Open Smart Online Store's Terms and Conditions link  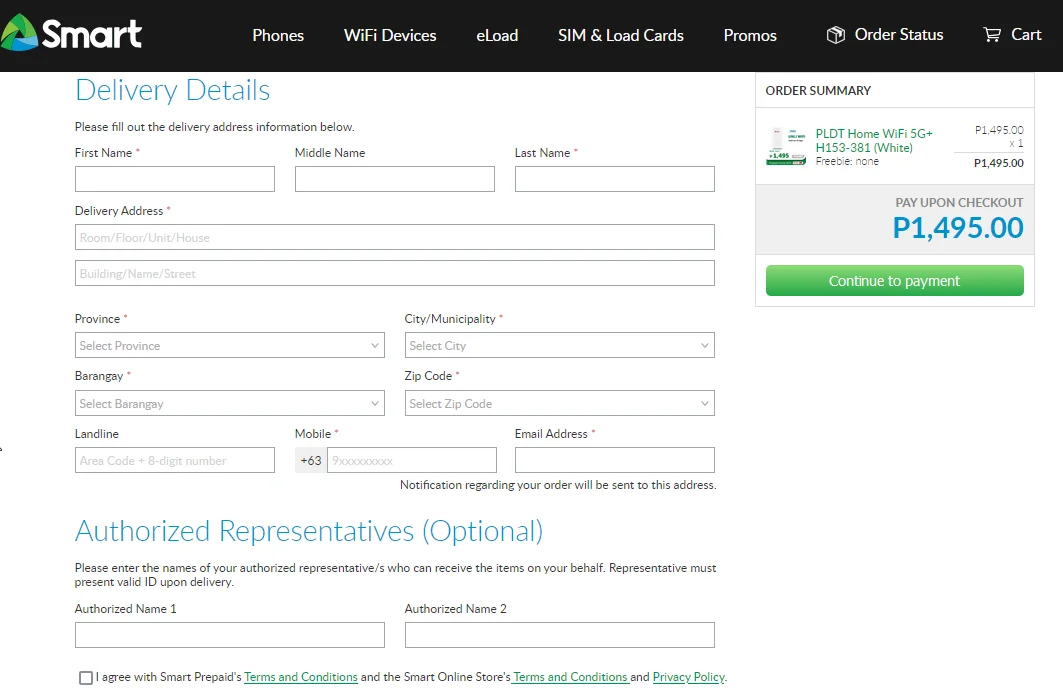pyautogui.click(x=570, y=677)
